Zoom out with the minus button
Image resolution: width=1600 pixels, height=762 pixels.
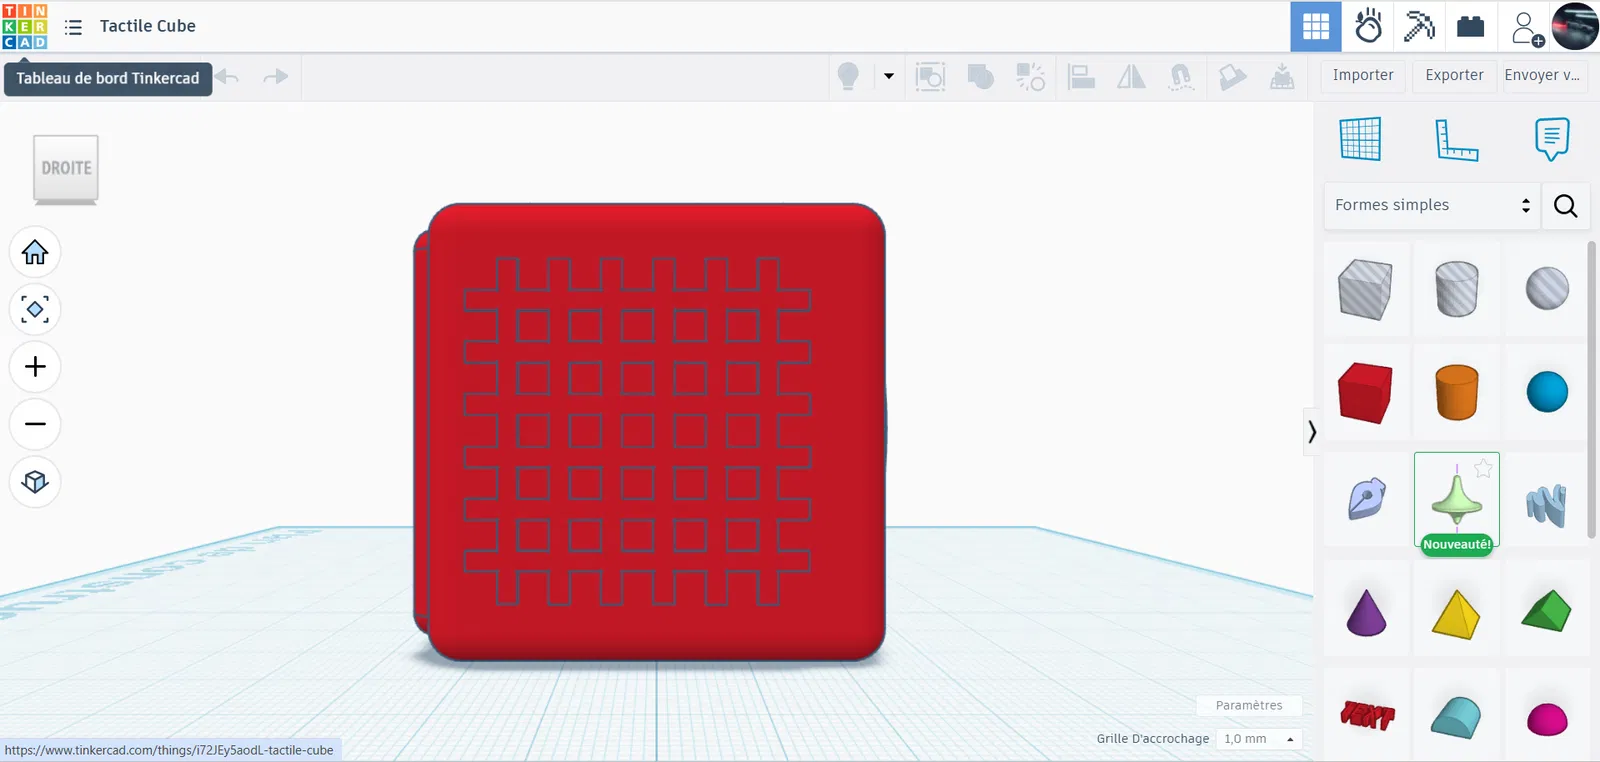point(35,424)
